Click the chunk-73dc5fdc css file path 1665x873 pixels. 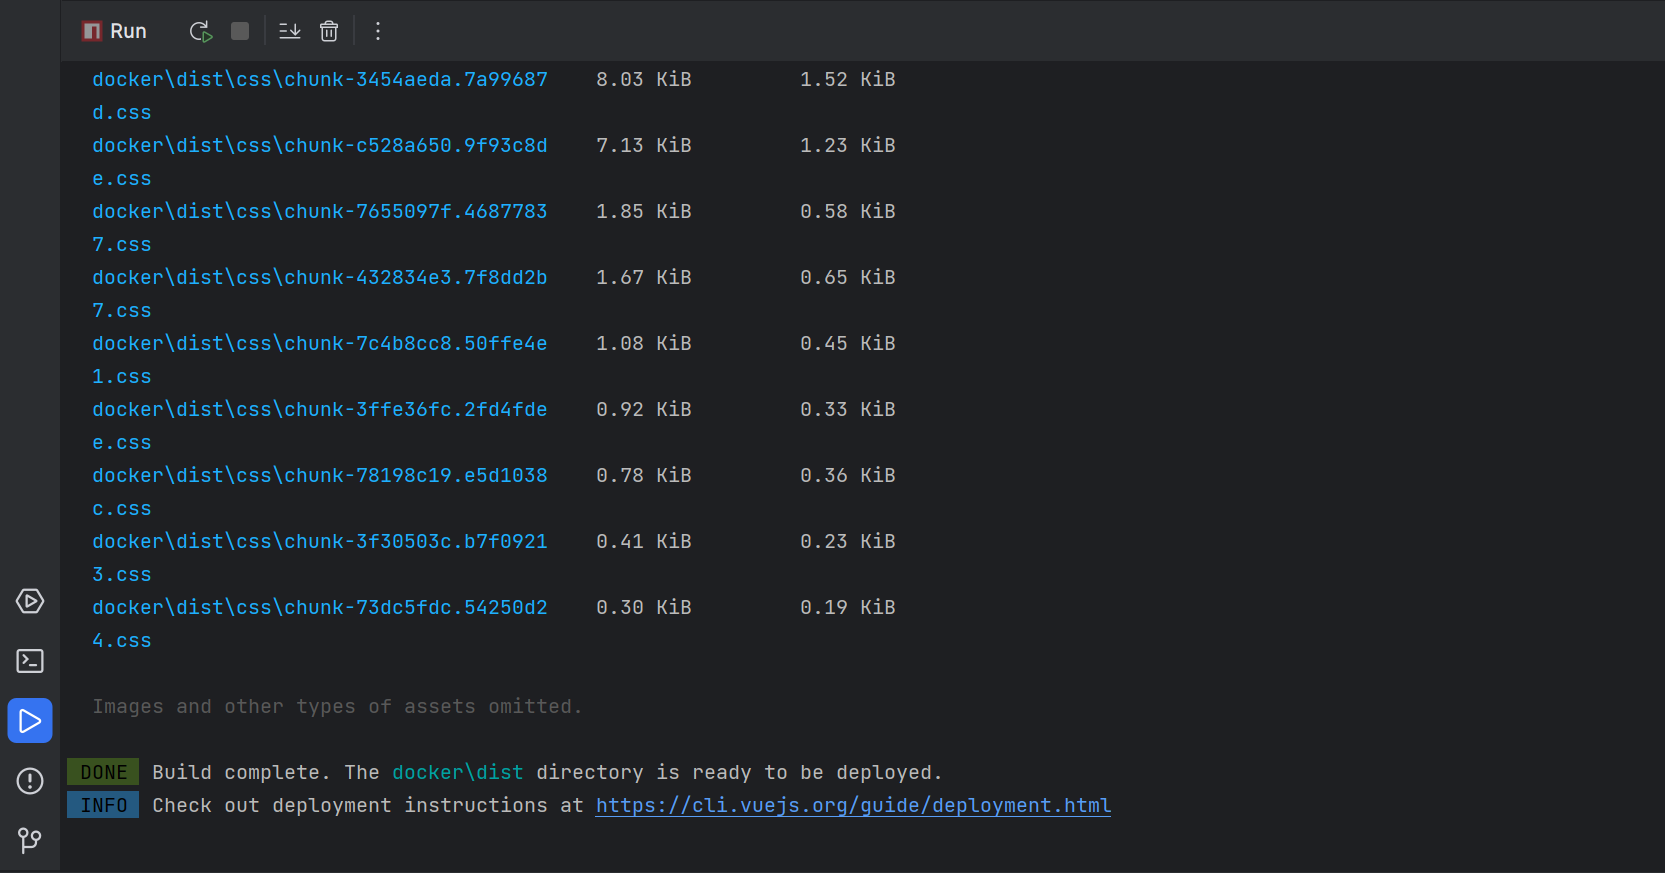[320, 608]
